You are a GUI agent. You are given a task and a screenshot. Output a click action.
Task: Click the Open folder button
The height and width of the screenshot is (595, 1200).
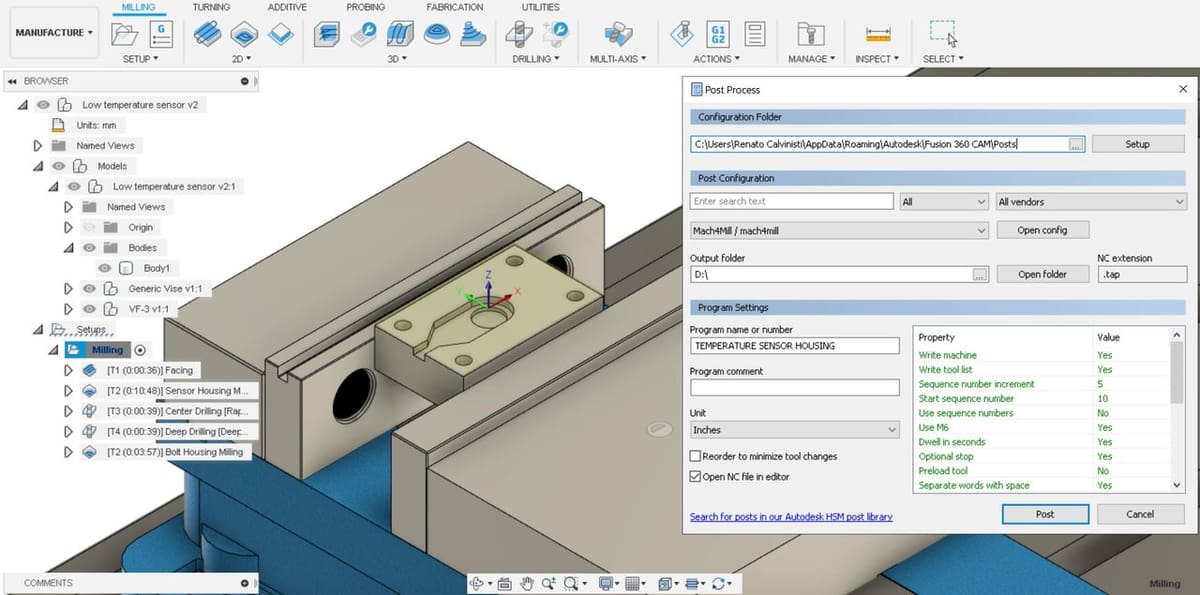1042,274
